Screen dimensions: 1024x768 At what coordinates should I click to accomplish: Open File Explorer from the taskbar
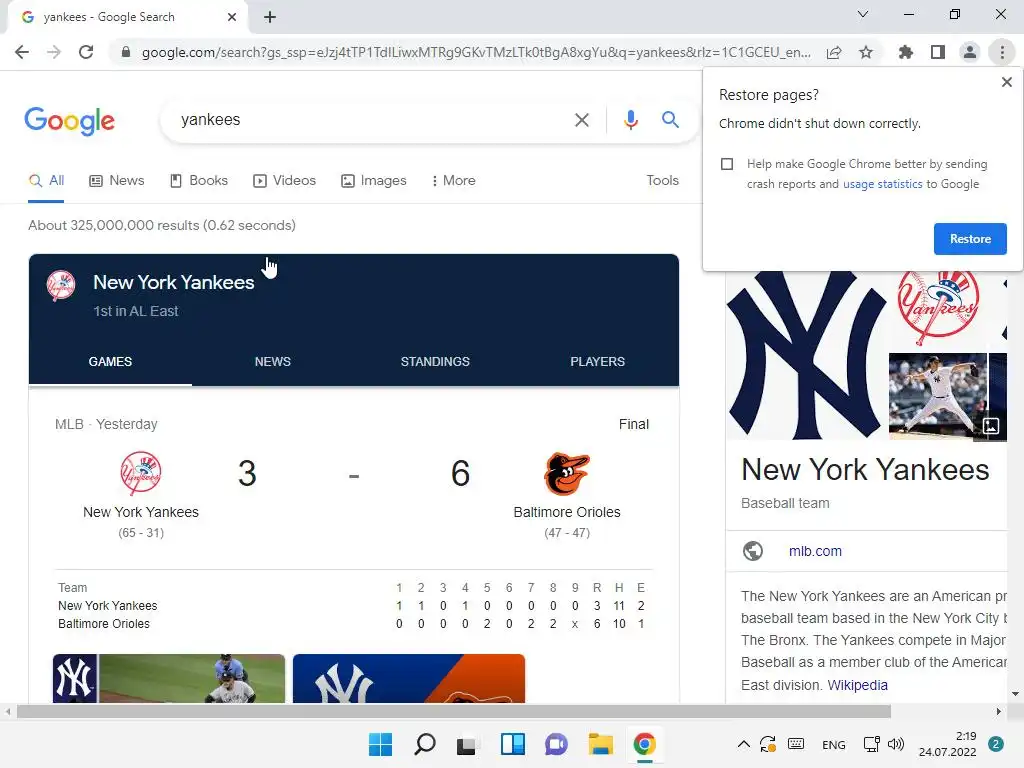coord(600,744)
